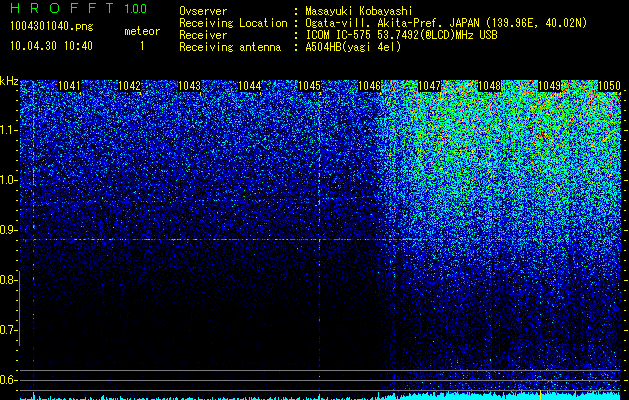Click the Receiver label
The height and width of the screenshot is (400, 629).
click(203, 35)
